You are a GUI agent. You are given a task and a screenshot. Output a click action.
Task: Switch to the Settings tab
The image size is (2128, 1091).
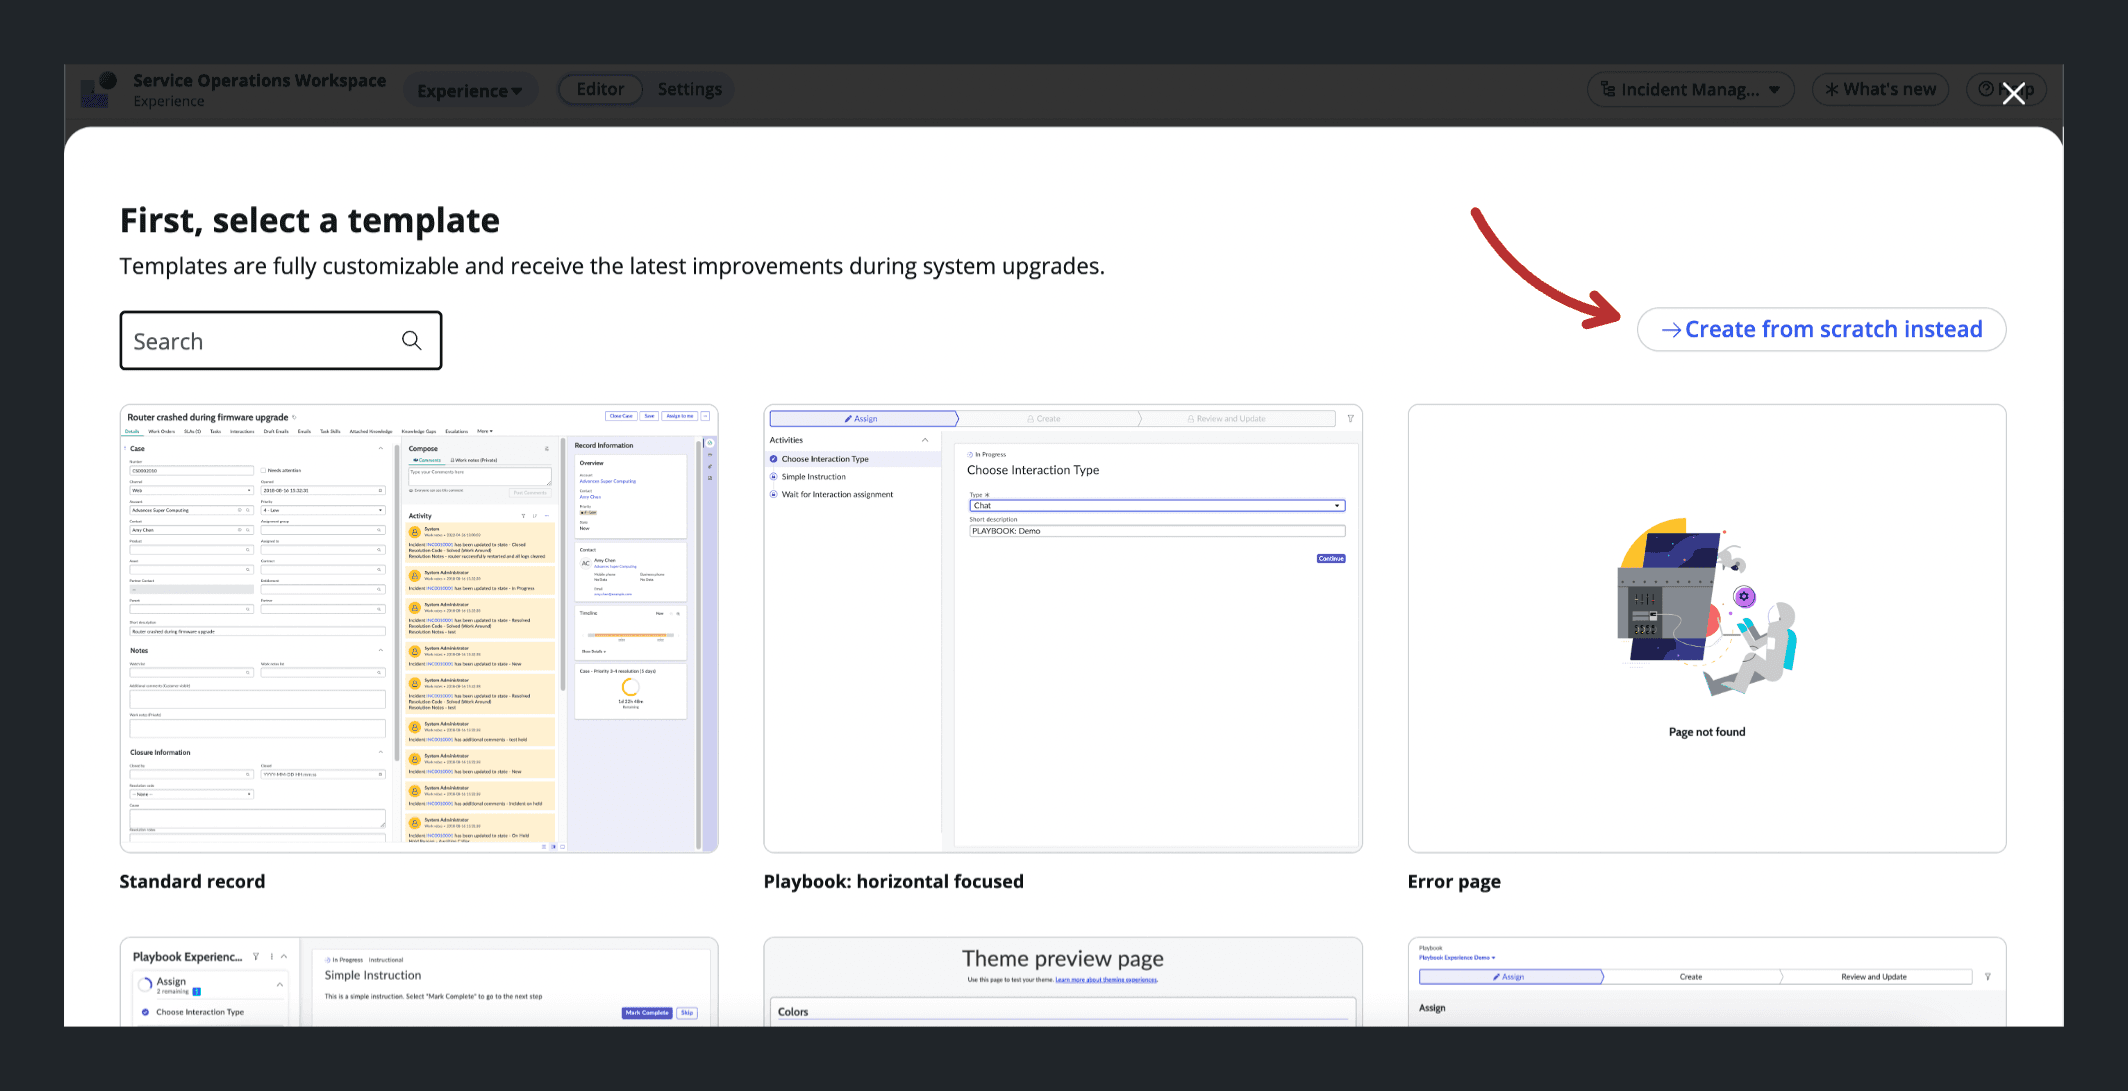pyautogui.click(x=689, y=89)
